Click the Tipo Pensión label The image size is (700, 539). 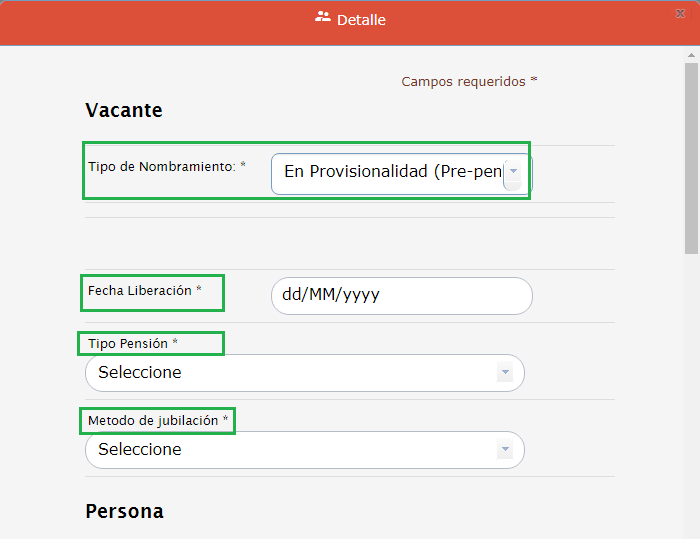[x=133, y=343]
